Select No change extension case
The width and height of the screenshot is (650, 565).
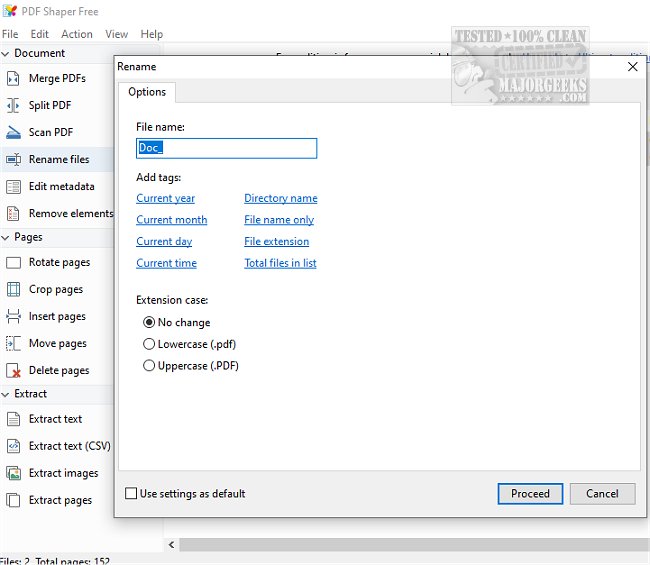click(148, 322)
